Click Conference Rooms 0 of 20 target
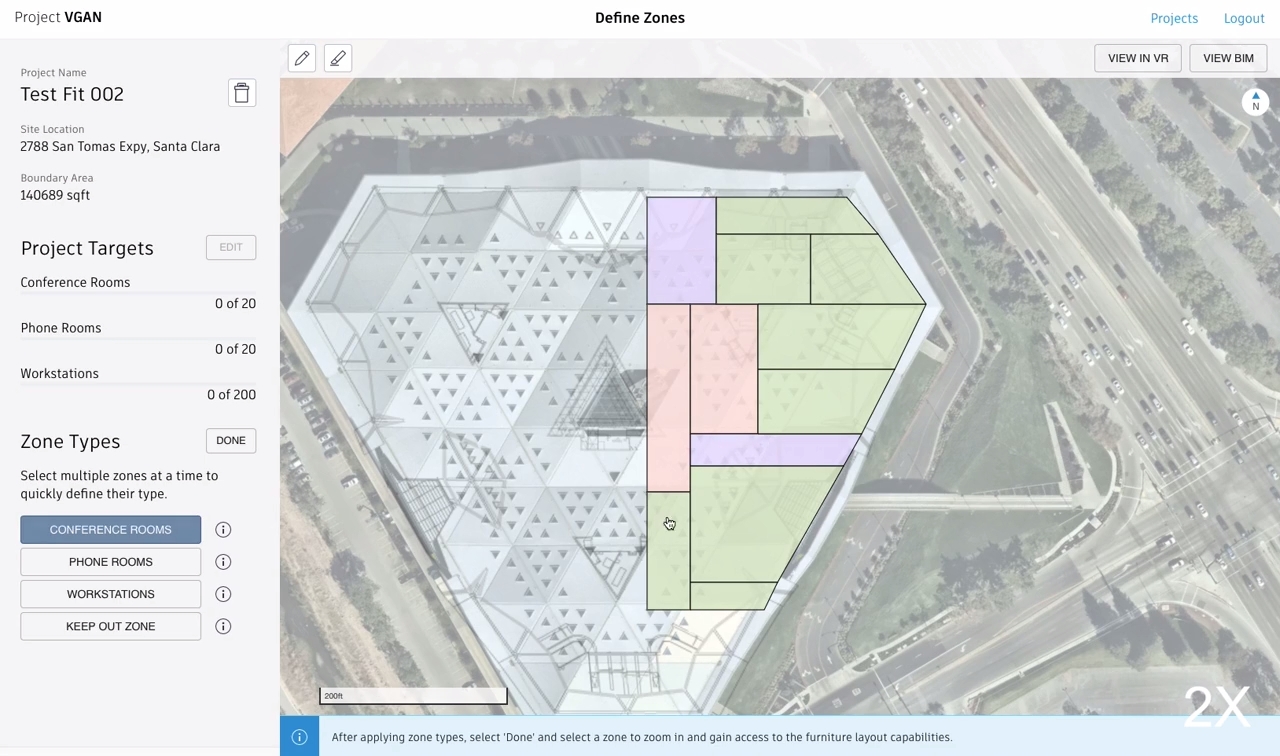 (138, 293)
